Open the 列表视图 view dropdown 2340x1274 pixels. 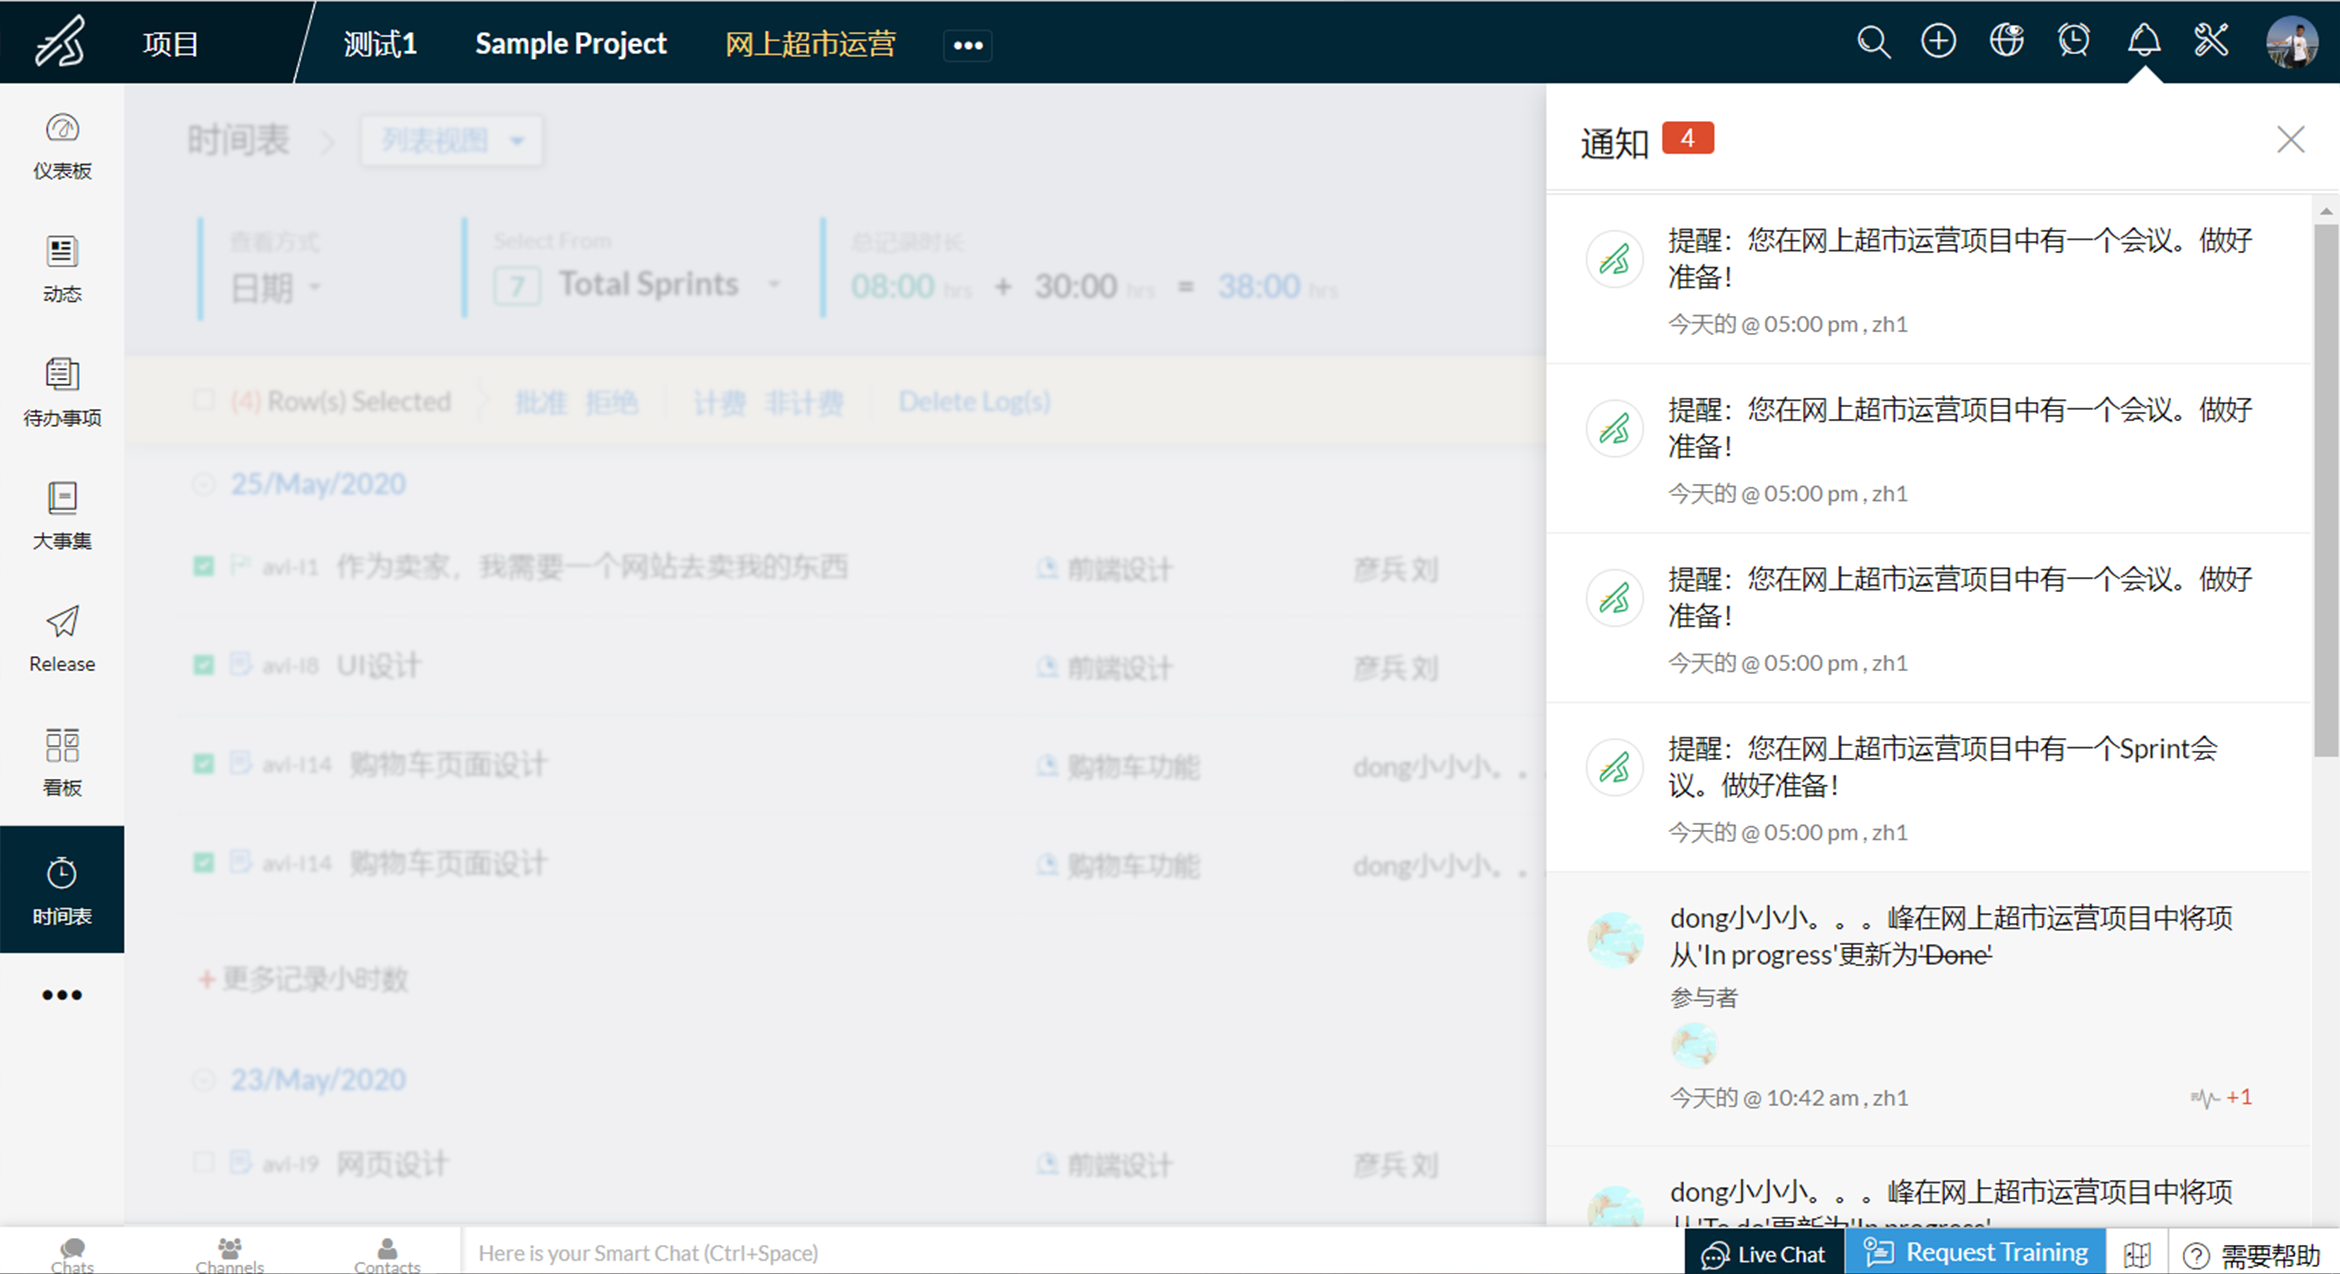pyautogui.click(x=452, y=141)
